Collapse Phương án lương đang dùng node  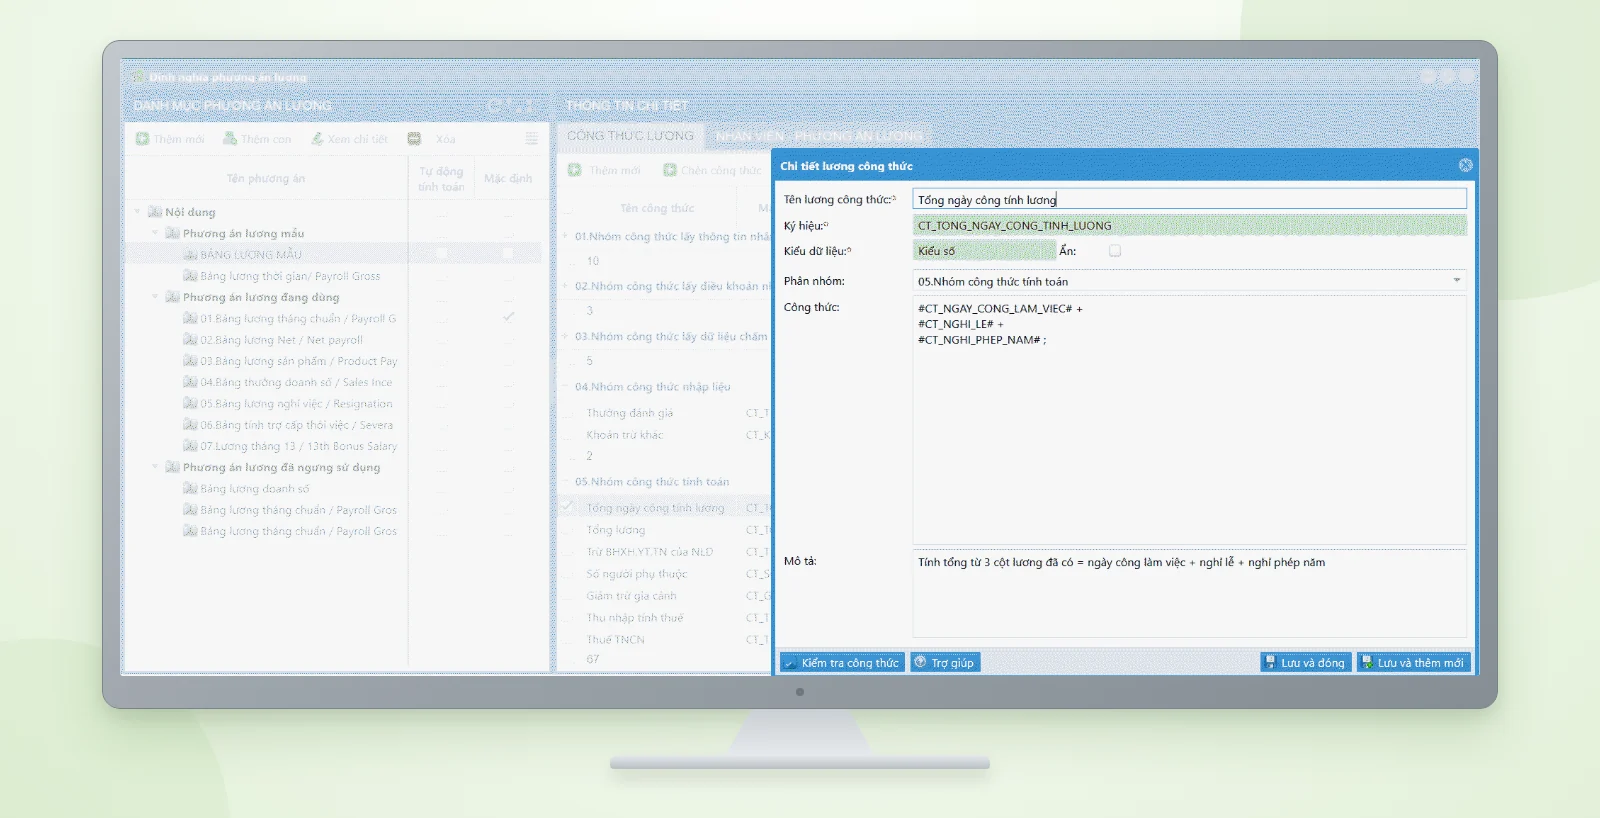(155, 297)
